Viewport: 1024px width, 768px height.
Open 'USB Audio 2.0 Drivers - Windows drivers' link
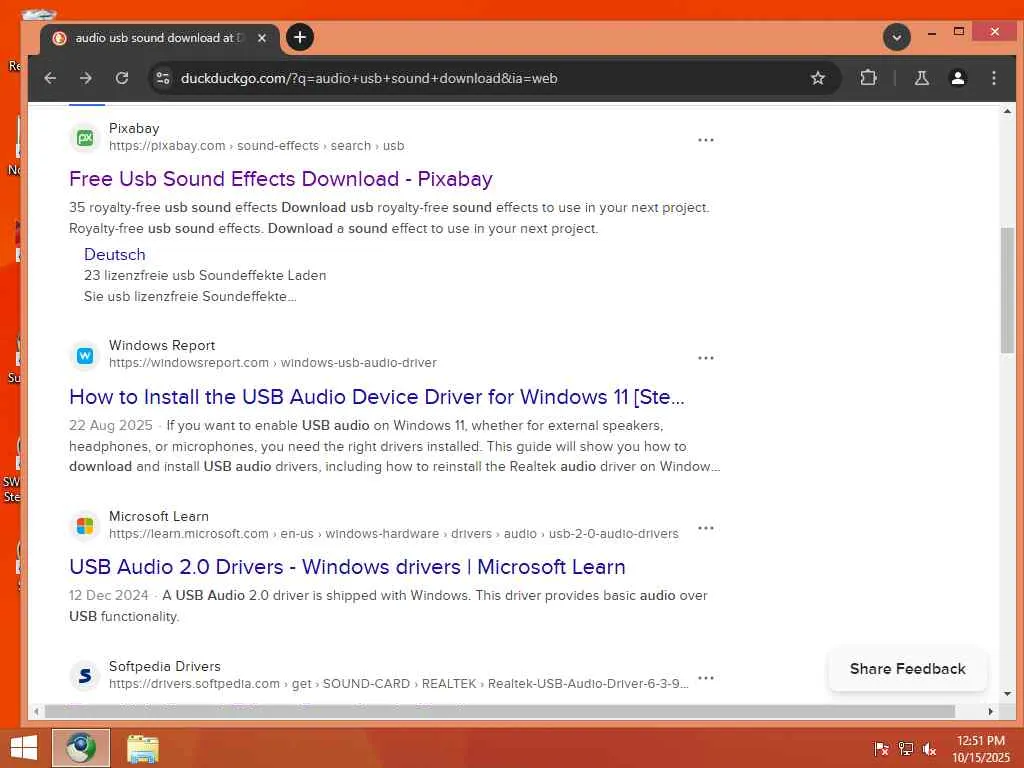347,567
